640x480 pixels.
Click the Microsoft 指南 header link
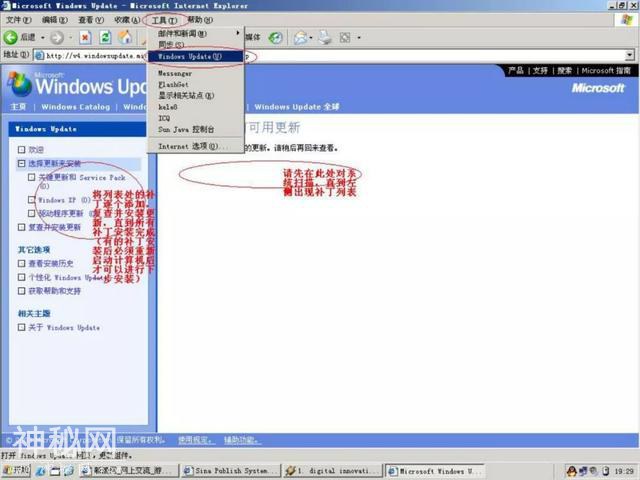[x=606, y=71]
